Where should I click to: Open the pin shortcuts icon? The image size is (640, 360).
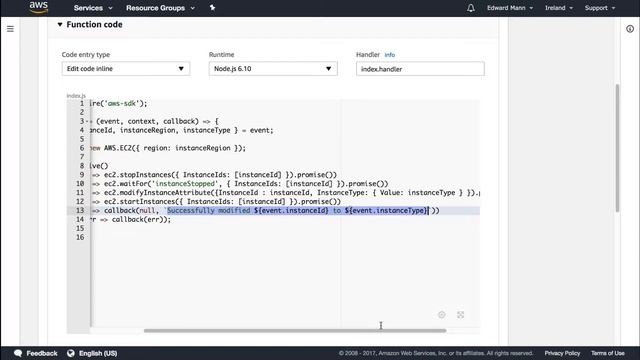[212, 8]
